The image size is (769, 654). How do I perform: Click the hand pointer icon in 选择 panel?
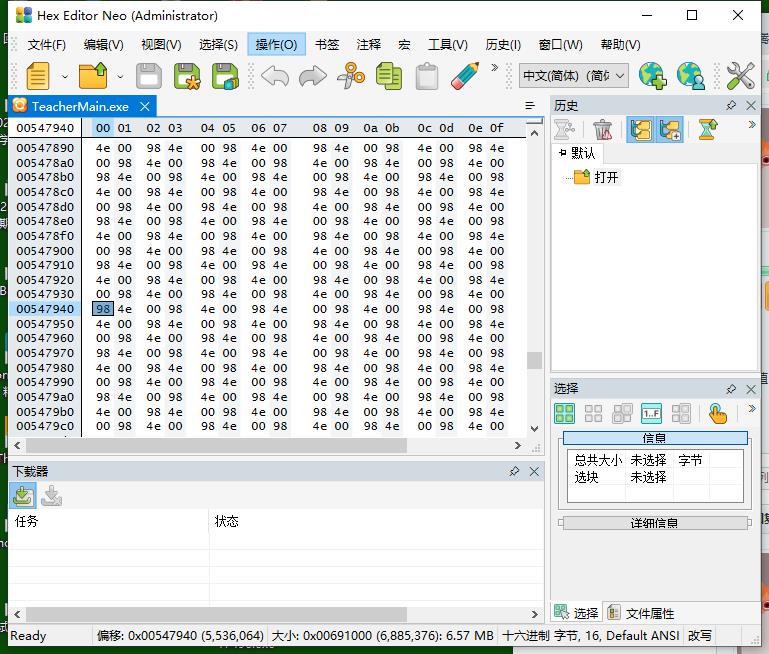[x=717, y=413]
